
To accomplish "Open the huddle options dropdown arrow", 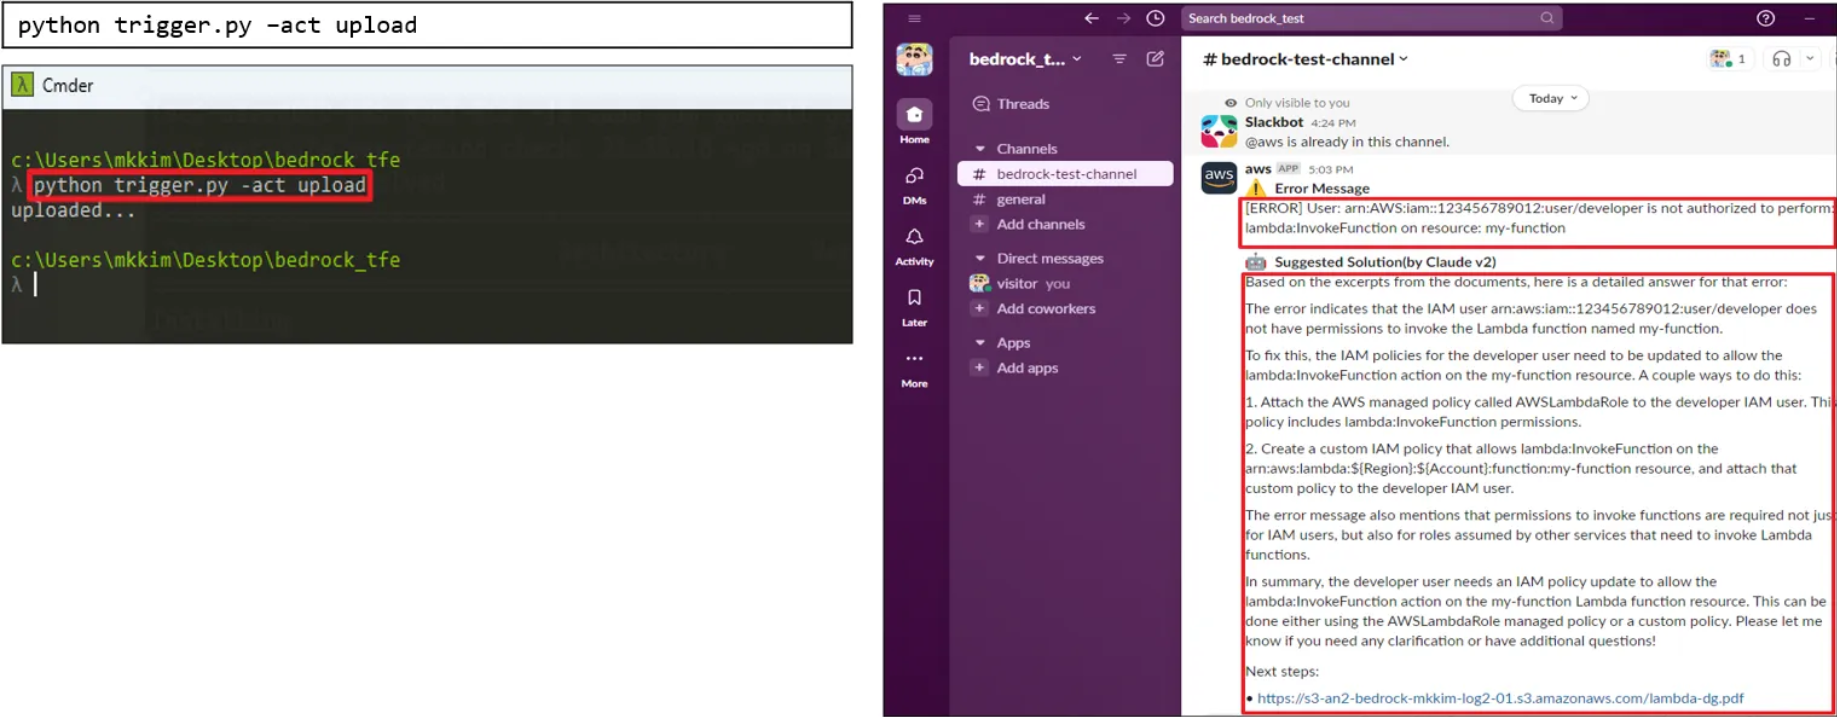I will (x=1810, y=59).
